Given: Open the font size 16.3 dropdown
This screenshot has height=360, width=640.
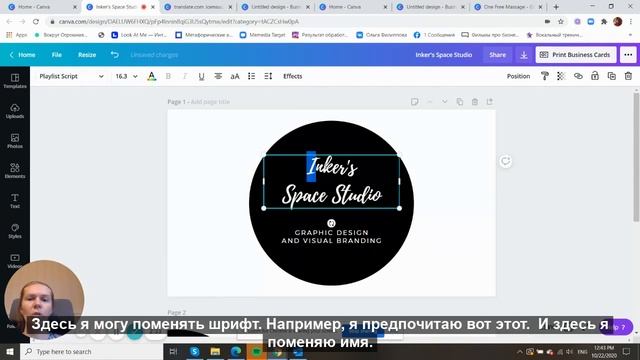Looking at the screenshot, I should tap(126, 76).
